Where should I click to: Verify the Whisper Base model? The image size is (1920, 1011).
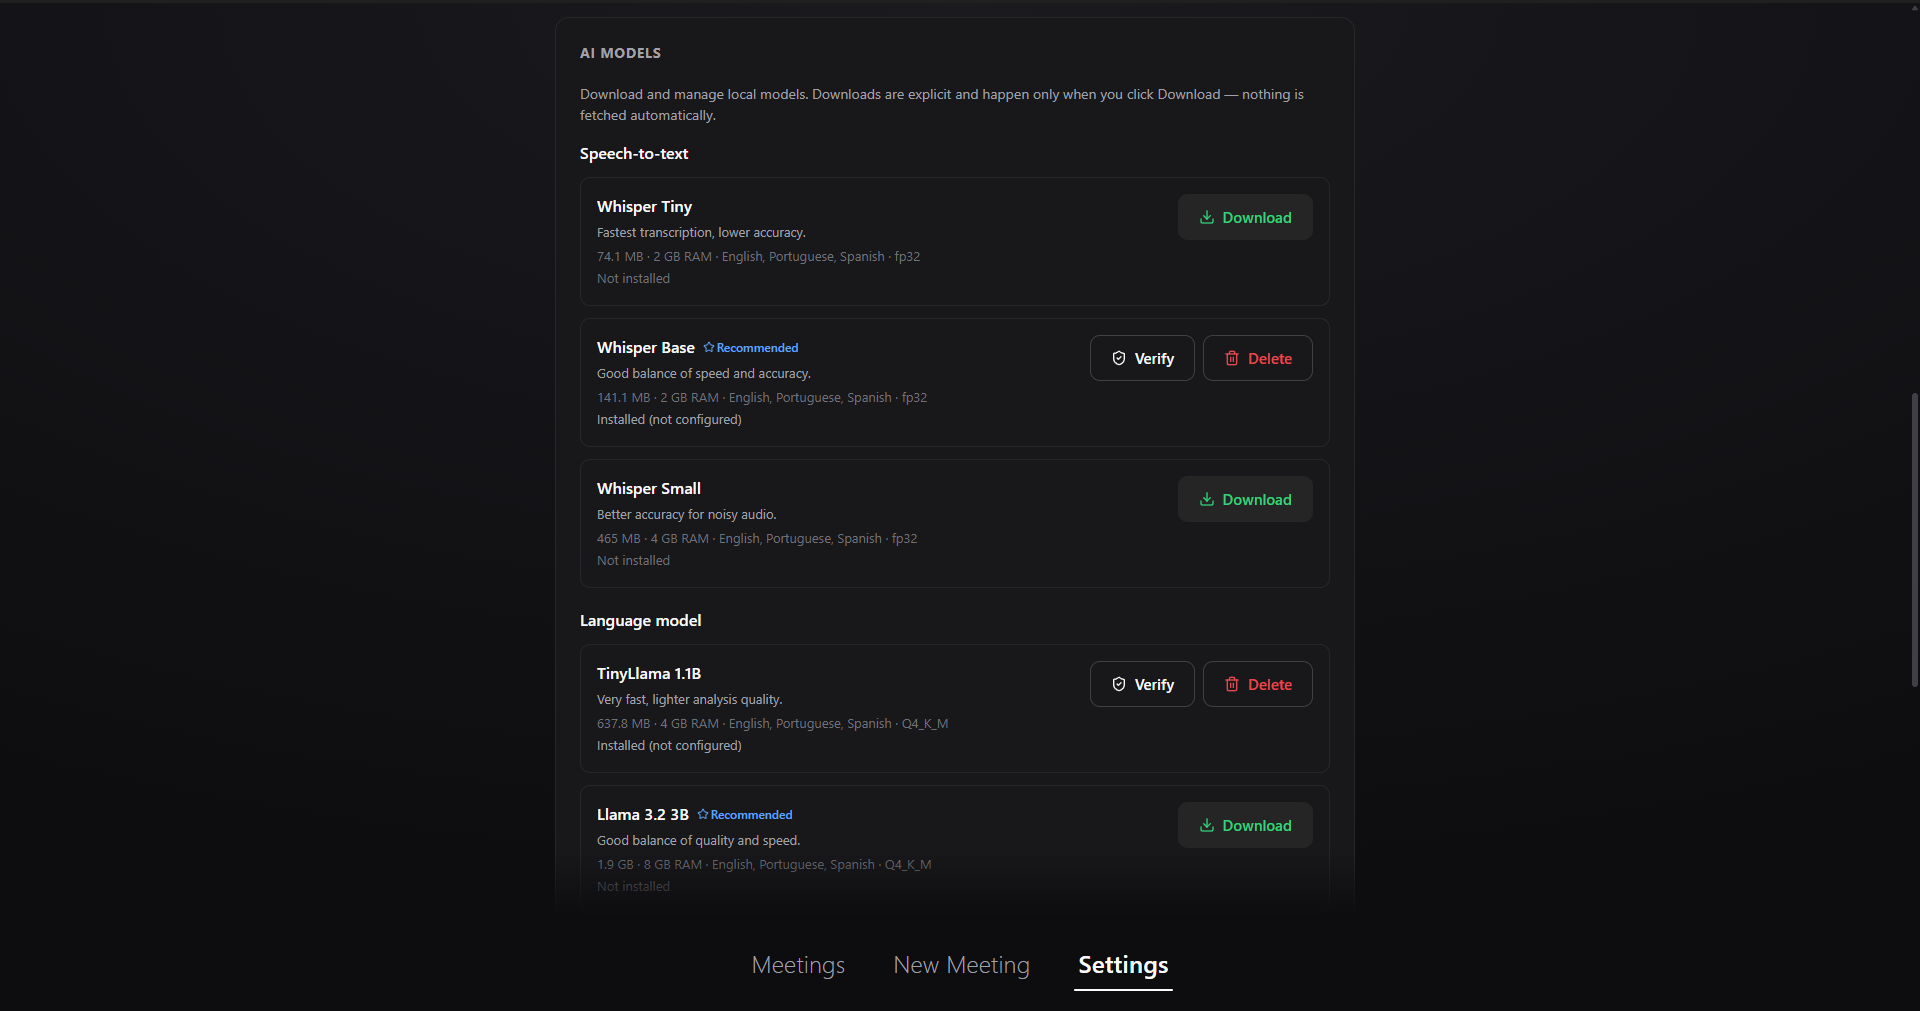[1142, 358]
